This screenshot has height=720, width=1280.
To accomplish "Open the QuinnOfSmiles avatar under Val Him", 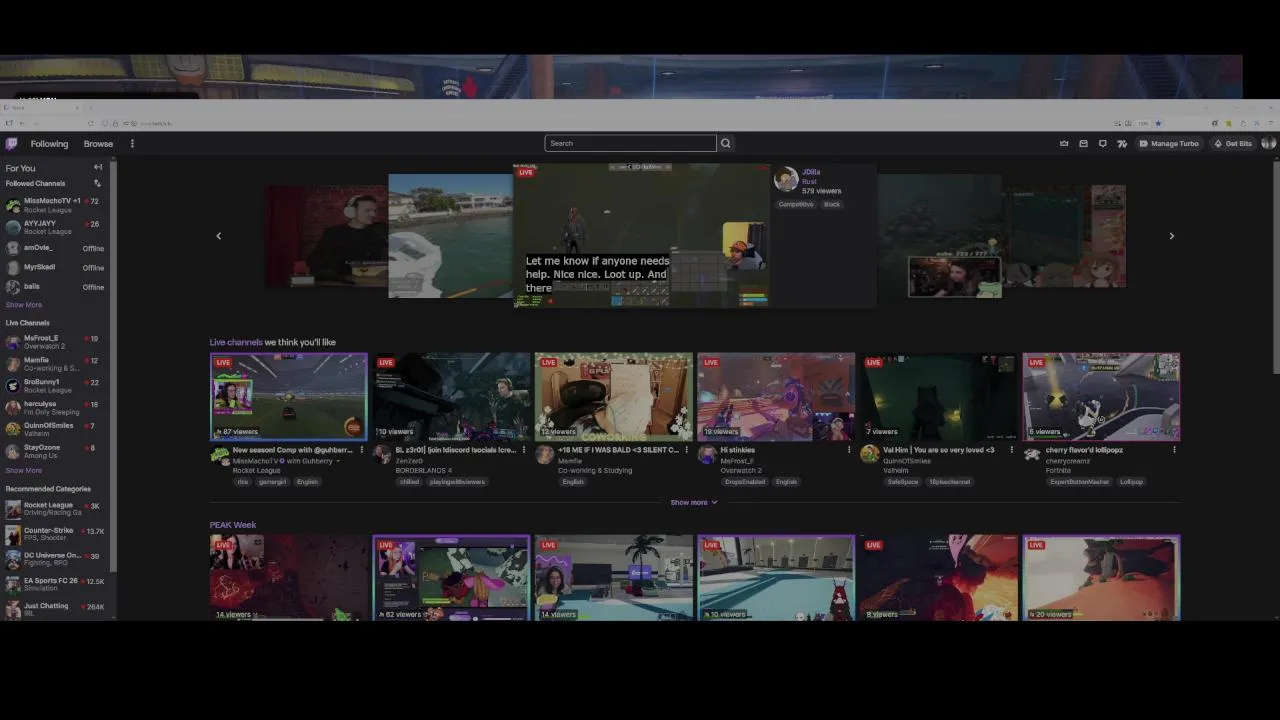I will [x=869, y=455].
